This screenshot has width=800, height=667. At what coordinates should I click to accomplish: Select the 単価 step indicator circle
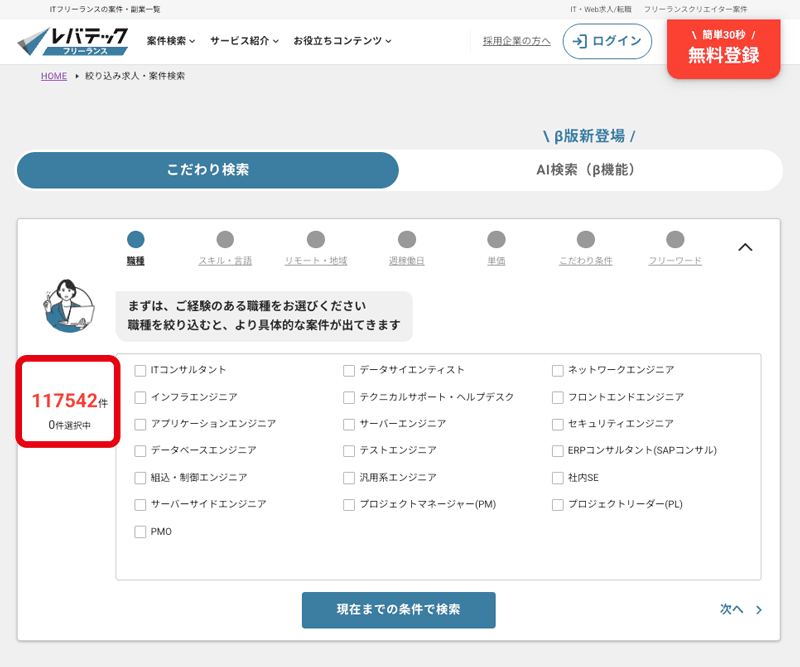[x=496, y=240]
